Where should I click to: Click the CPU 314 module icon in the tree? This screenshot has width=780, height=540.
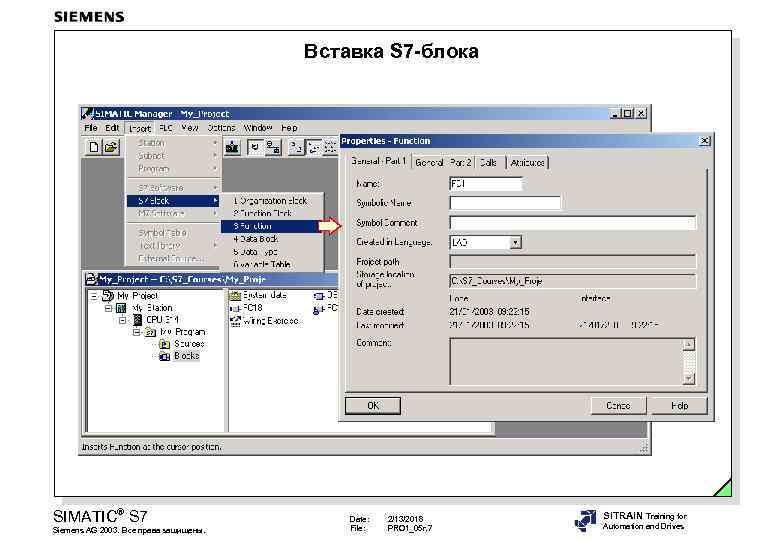click(138, 320)
